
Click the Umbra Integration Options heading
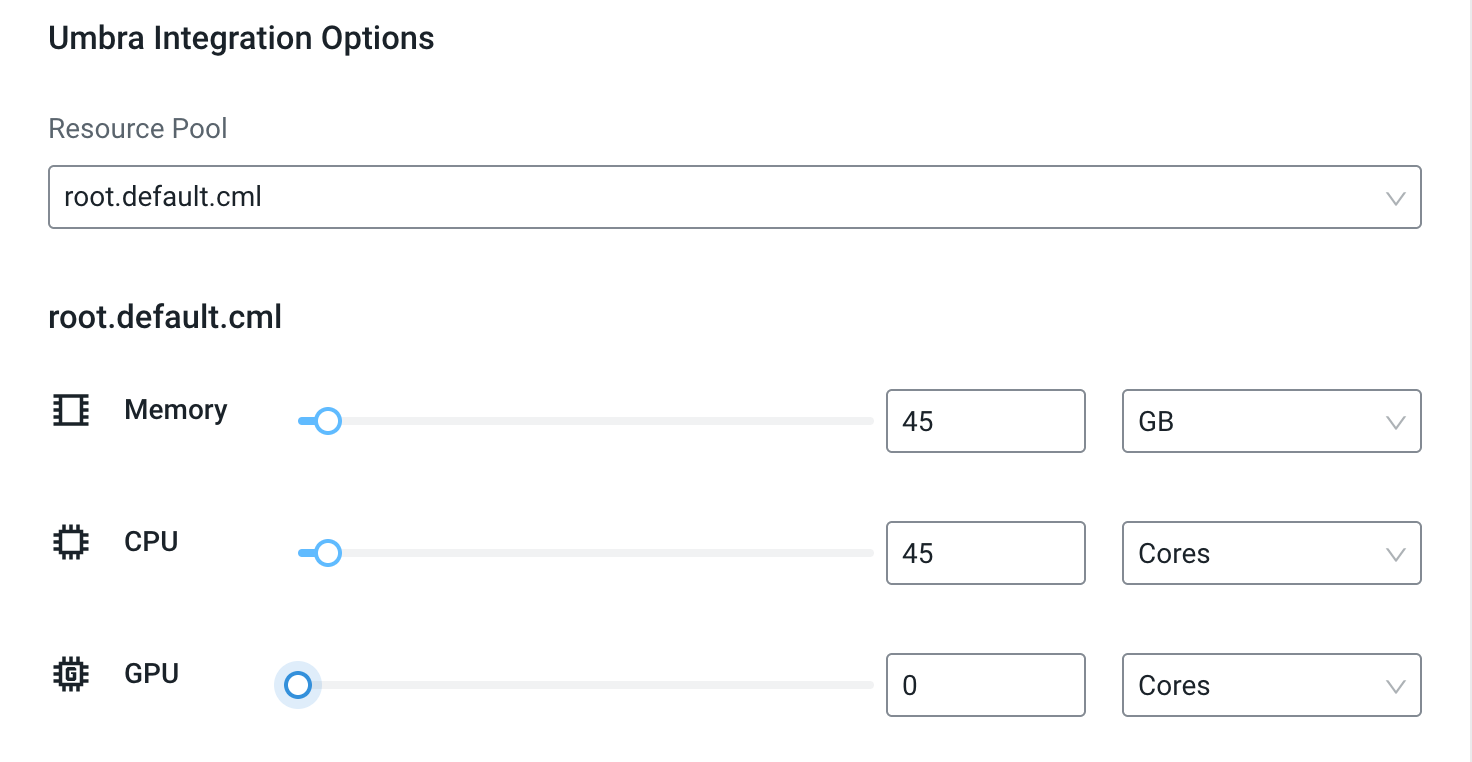pyautogui.click(x=242, y=39)
